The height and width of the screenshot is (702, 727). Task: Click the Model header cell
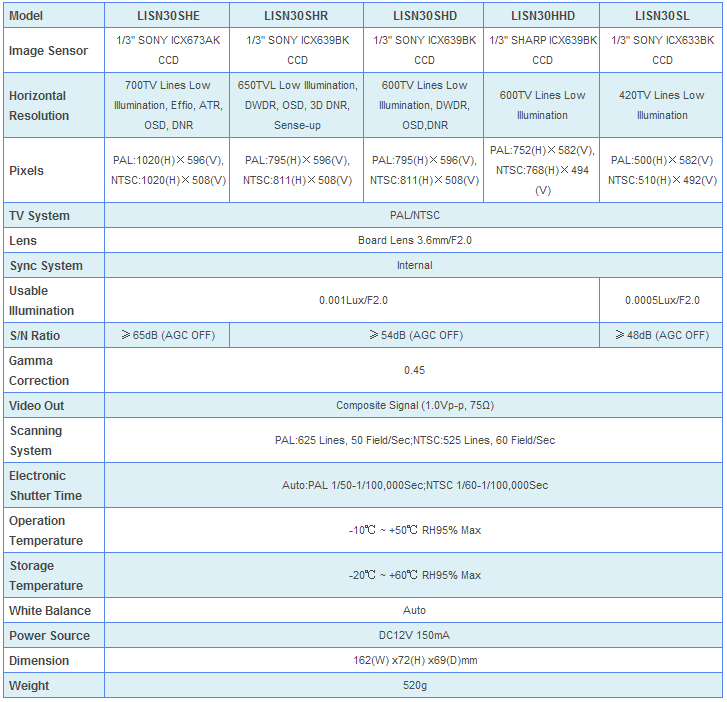pos(54,15)
